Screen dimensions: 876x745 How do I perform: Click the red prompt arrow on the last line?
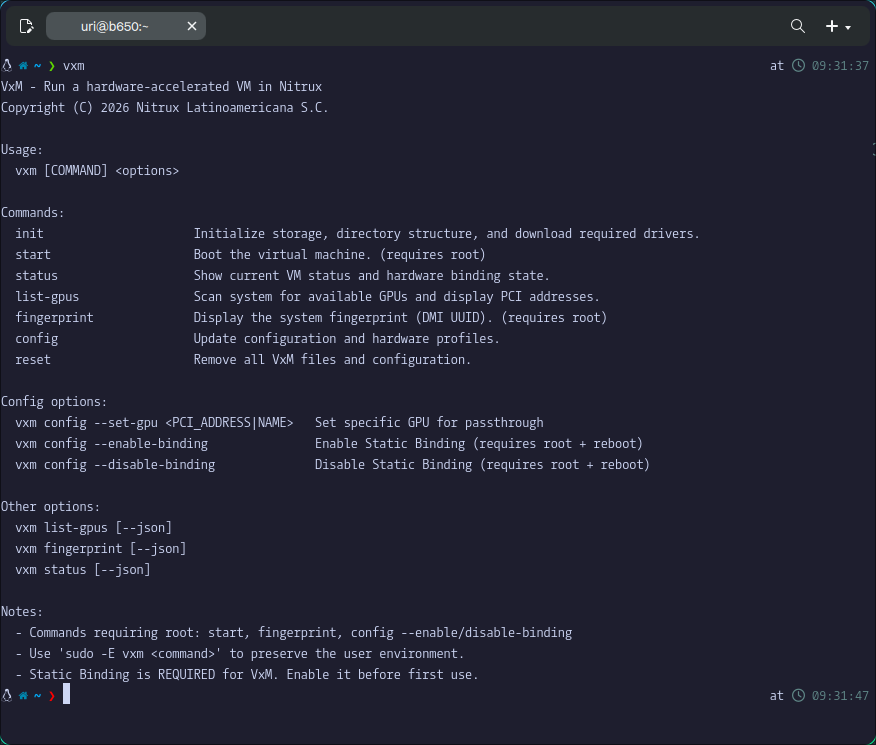click(51, 695)
